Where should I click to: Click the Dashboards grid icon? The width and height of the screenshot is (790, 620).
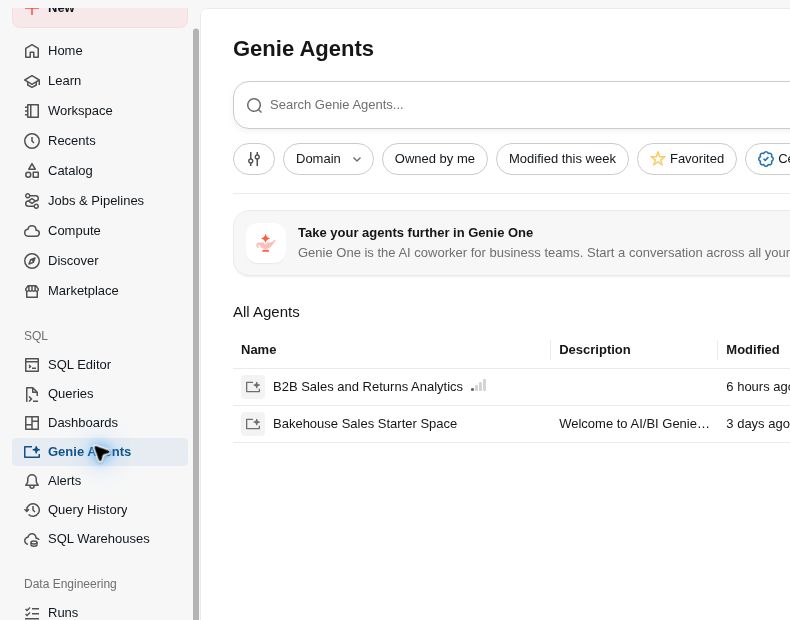point(32,423)
